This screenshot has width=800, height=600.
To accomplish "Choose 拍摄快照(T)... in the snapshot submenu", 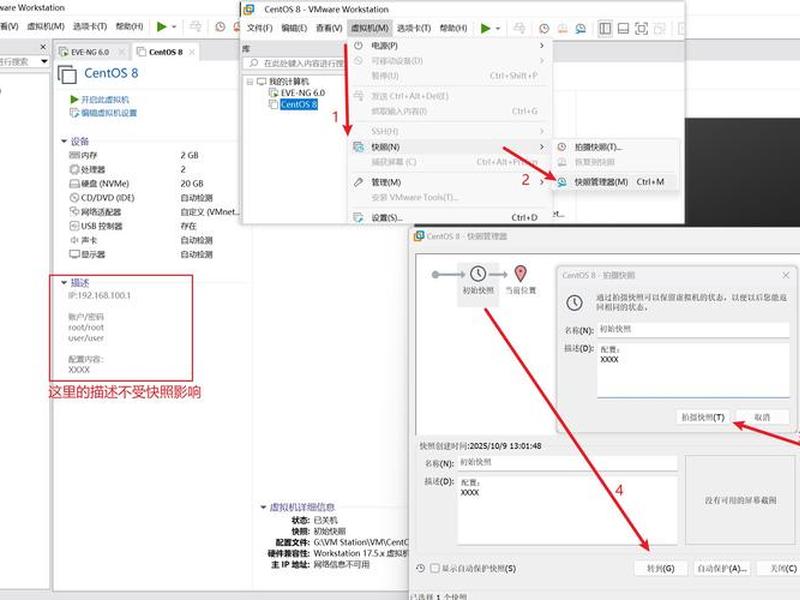I will tap(615, 147).
